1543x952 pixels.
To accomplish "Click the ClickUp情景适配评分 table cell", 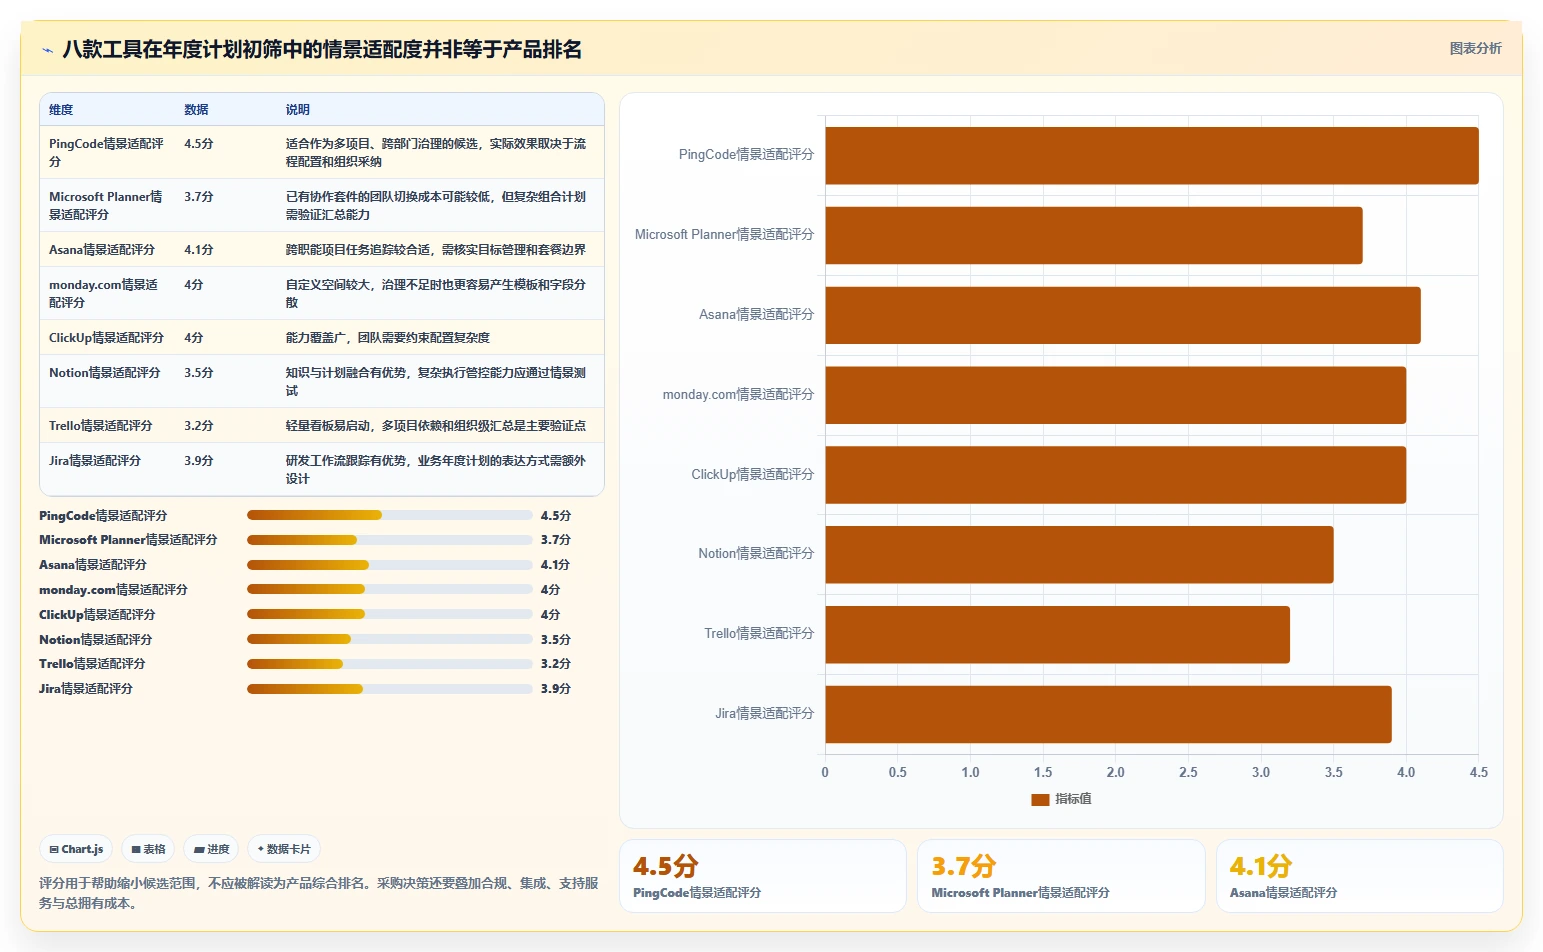I will click(107, 338).
